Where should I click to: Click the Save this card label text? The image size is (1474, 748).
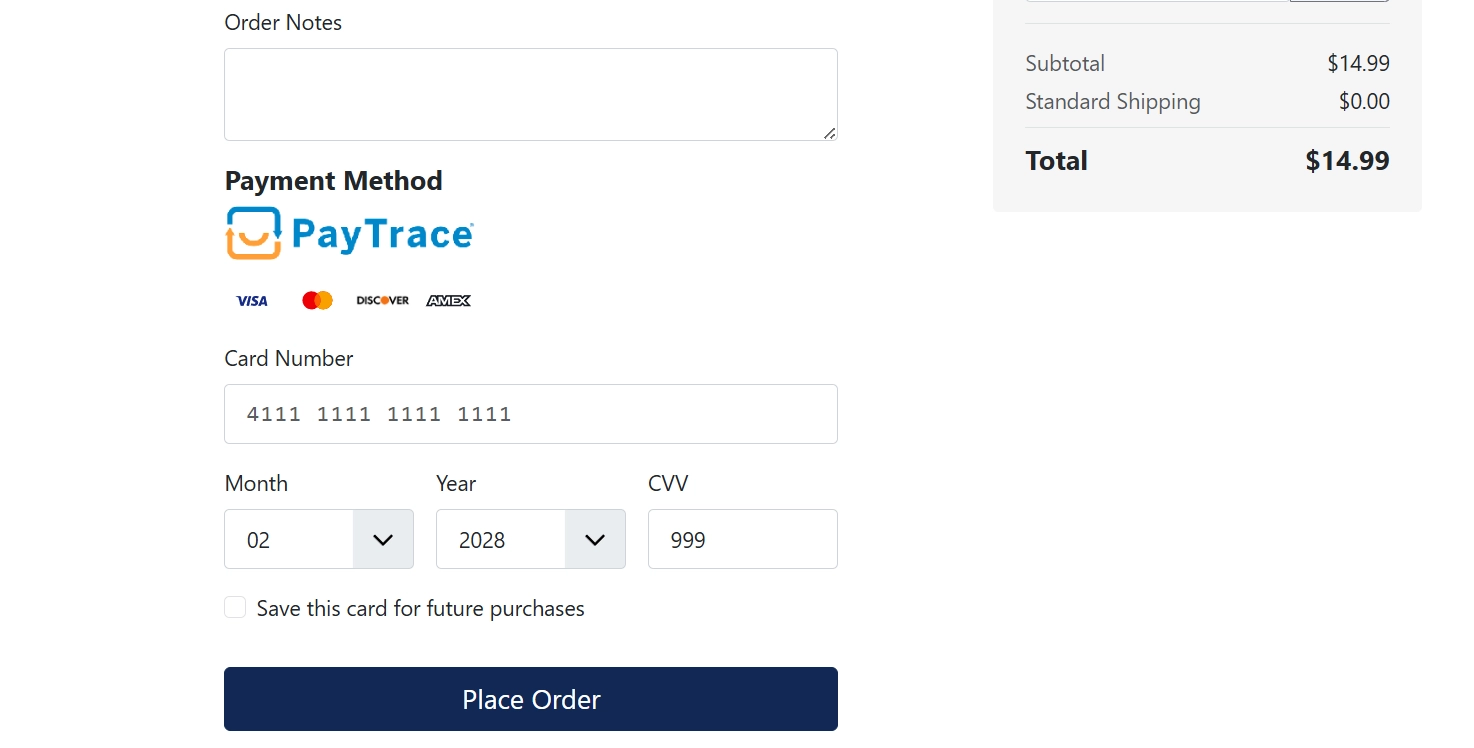point(420,608)
